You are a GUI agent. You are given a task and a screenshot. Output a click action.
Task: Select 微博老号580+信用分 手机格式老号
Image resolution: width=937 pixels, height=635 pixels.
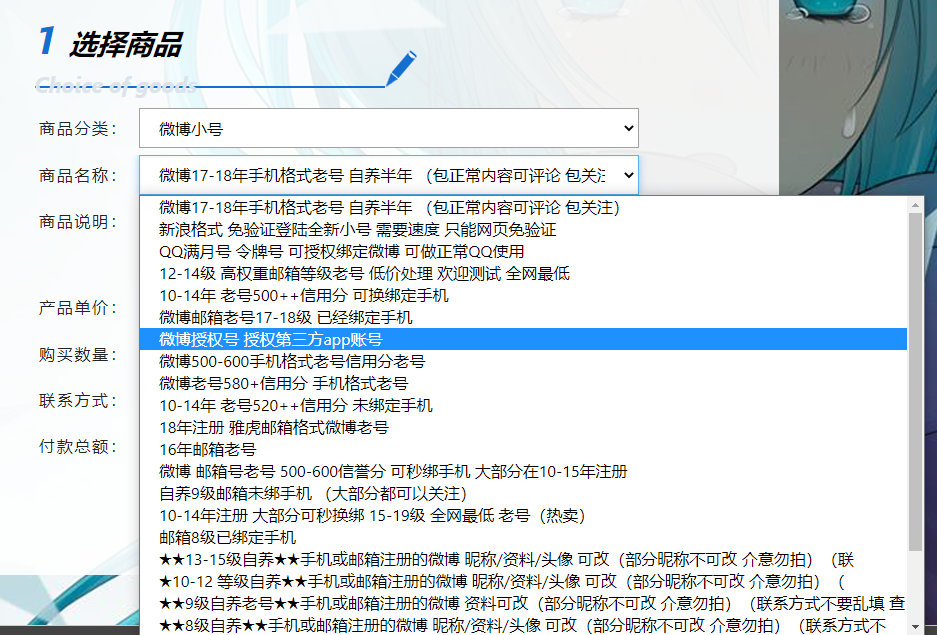523,384
